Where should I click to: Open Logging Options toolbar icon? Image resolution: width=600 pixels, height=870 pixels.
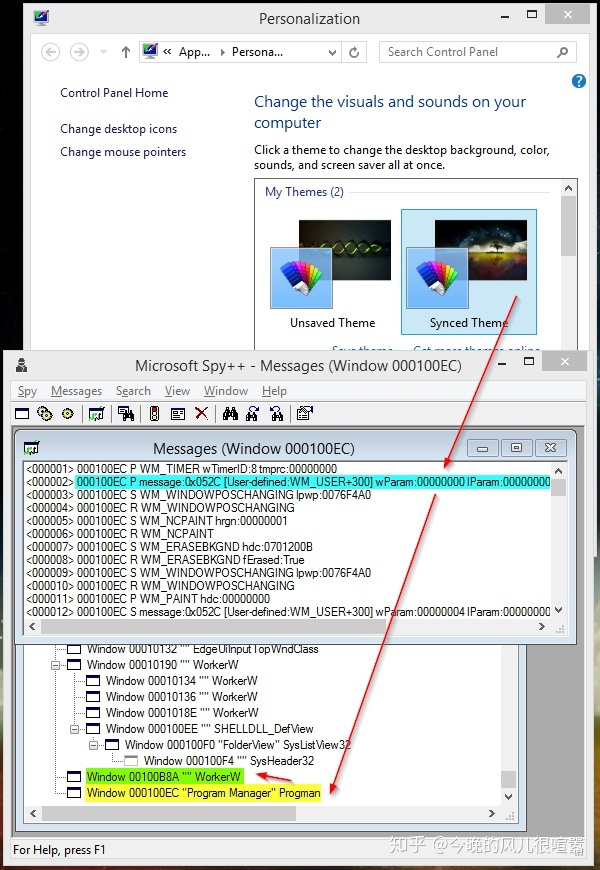pyautogui.click(x=178, y=414)
